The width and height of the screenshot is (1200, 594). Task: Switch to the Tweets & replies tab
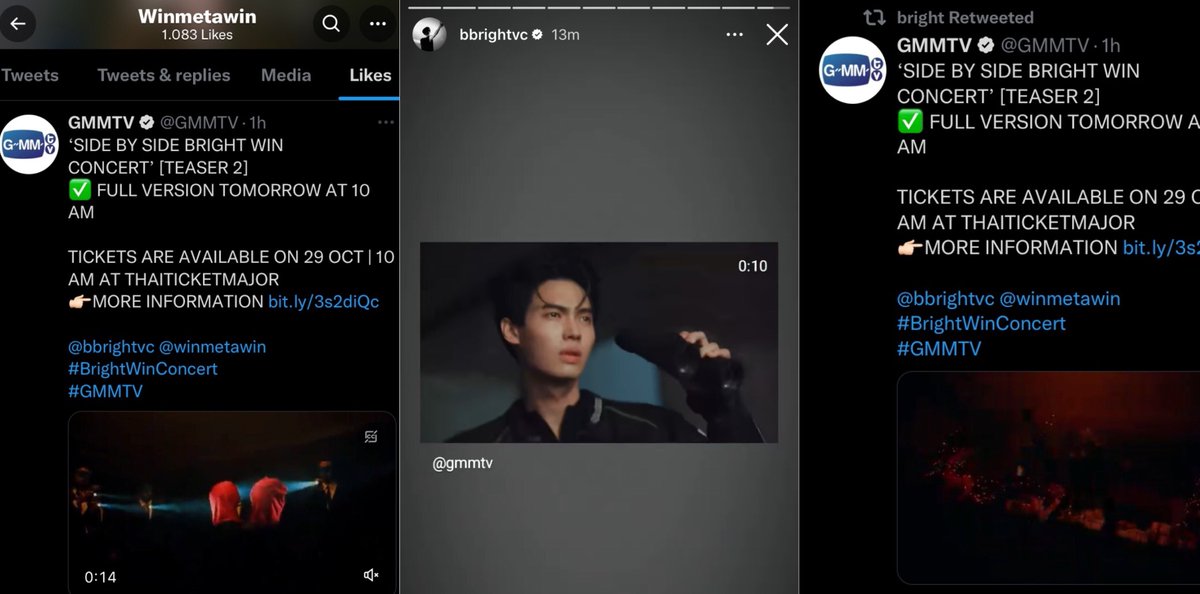[164, 75]
